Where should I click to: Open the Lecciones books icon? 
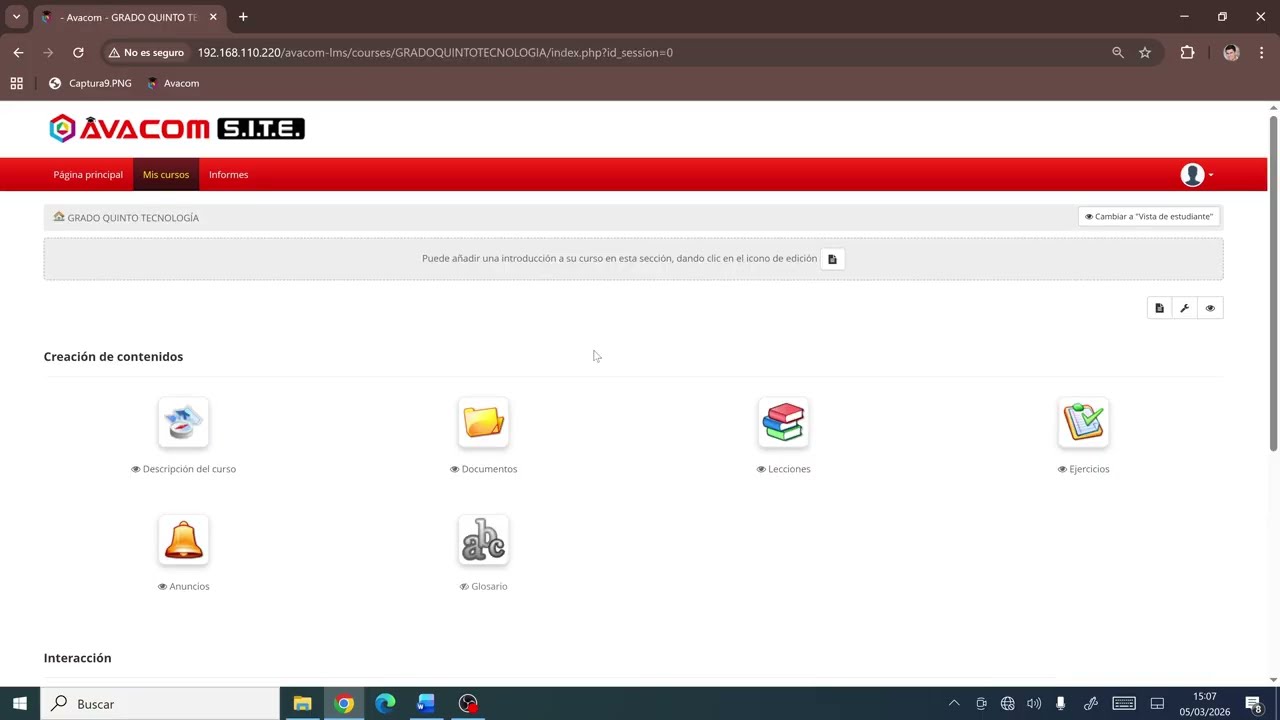(x=783, y=422)
